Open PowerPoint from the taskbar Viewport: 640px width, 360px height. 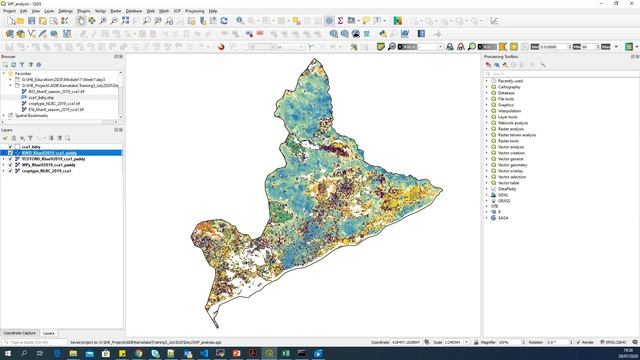point(237,353)
